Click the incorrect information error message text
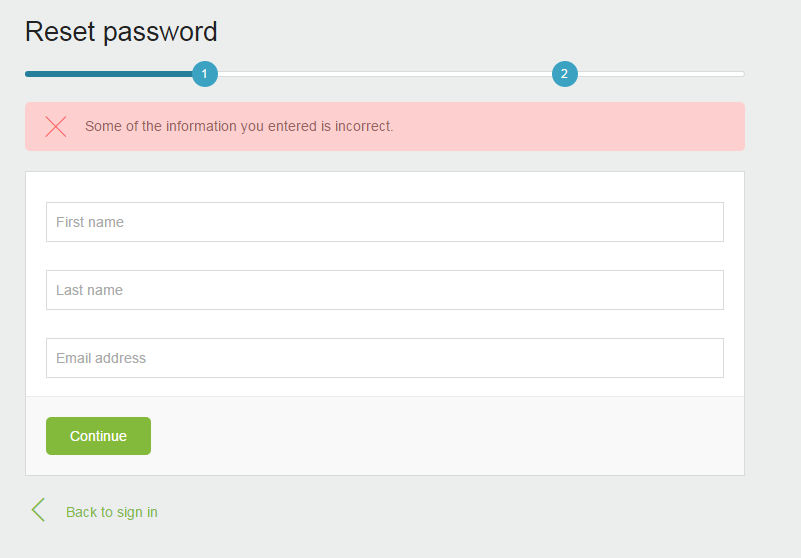The height and width of the screenshot is (558, 801). pyautogui.click(x=239, y=127)
